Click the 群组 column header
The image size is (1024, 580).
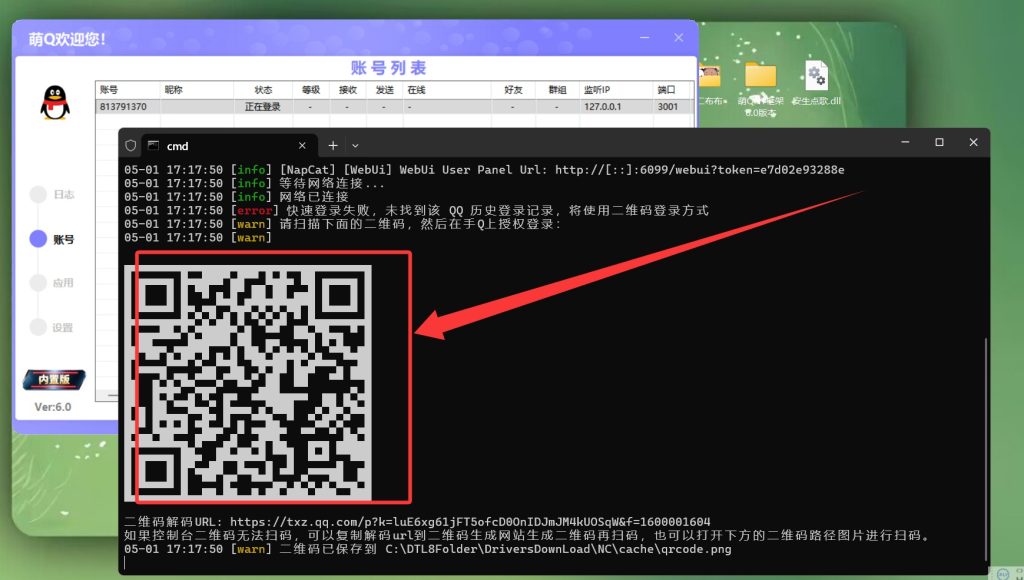point(558,90)
